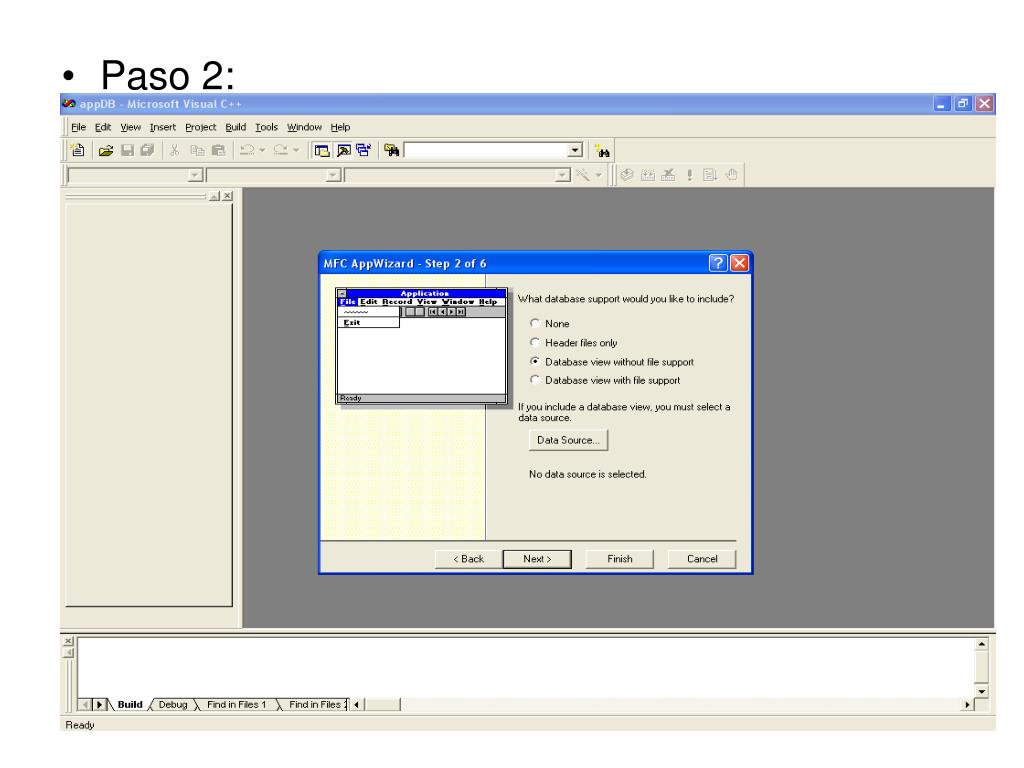1024x768 pixels.
Task: Click the Compile icon in build toolbar
Action: pos(627,175)
